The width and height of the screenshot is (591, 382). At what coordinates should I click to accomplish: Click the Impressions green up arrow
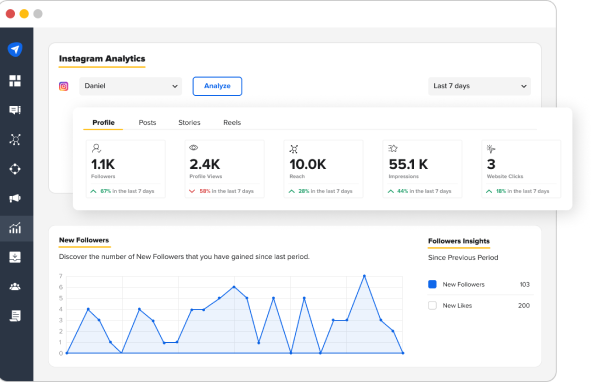click(391, 191)
